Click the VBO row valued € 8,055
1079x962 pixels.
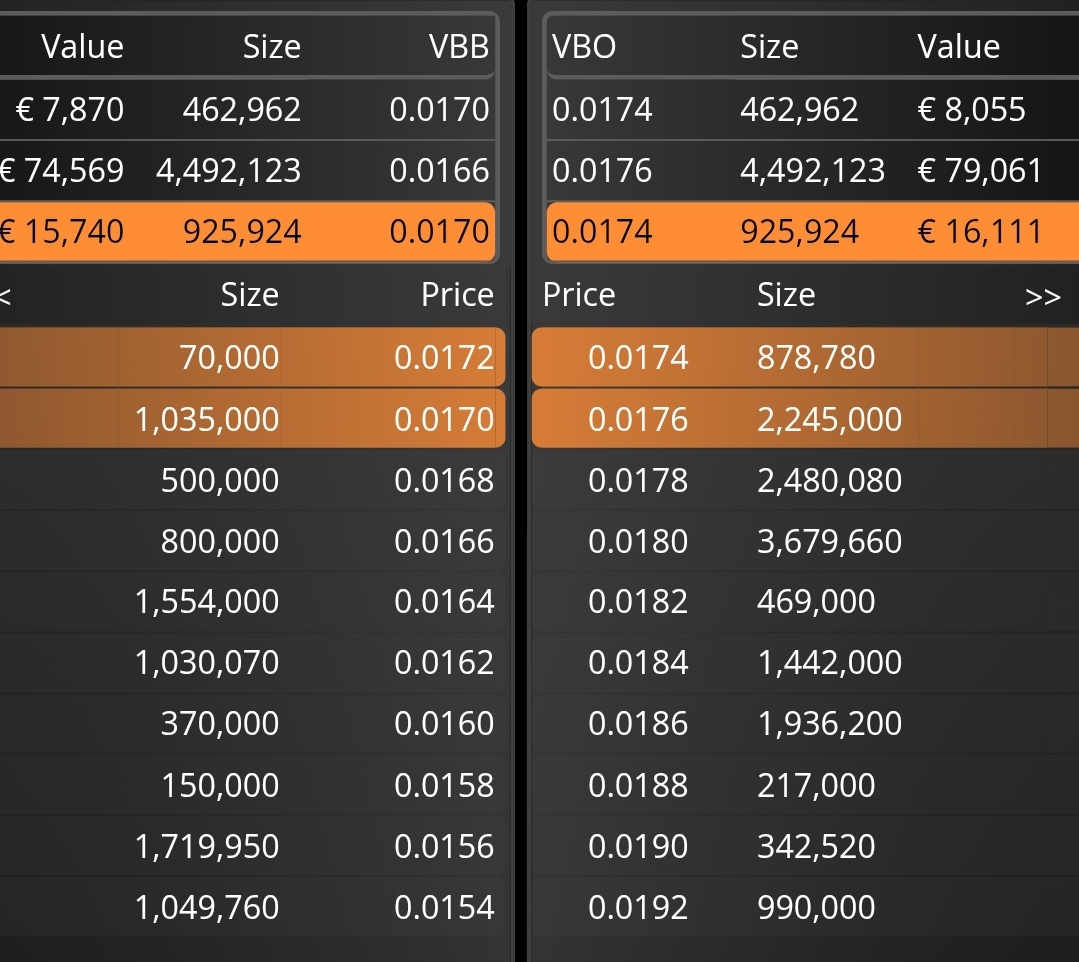pyautogui.click(x=813, y=109)
